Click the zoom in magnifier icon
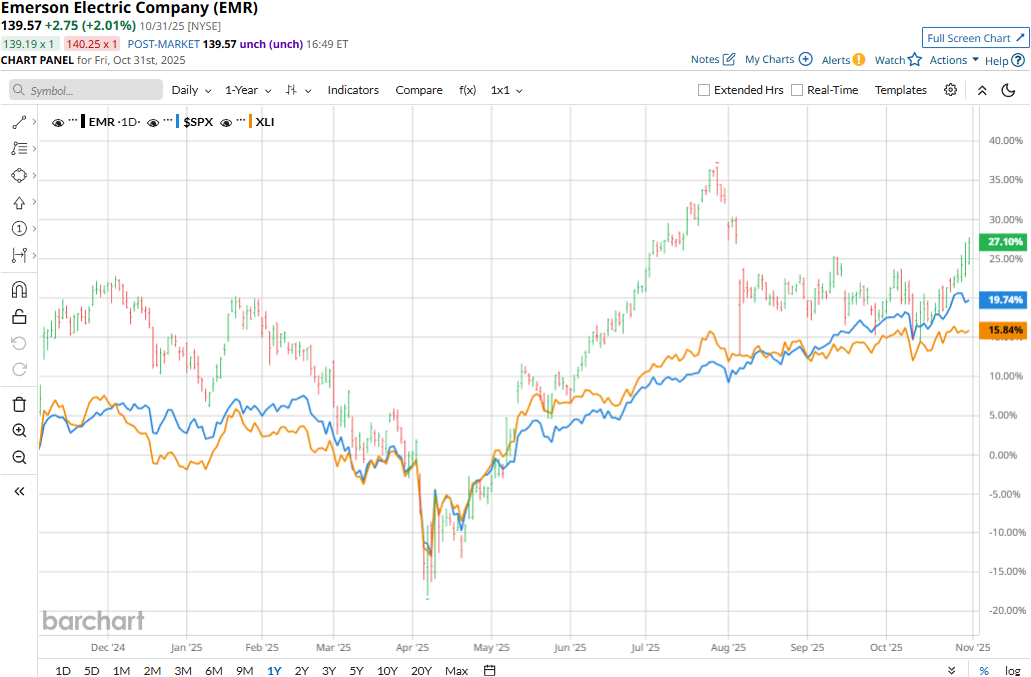 coord(19,431)
